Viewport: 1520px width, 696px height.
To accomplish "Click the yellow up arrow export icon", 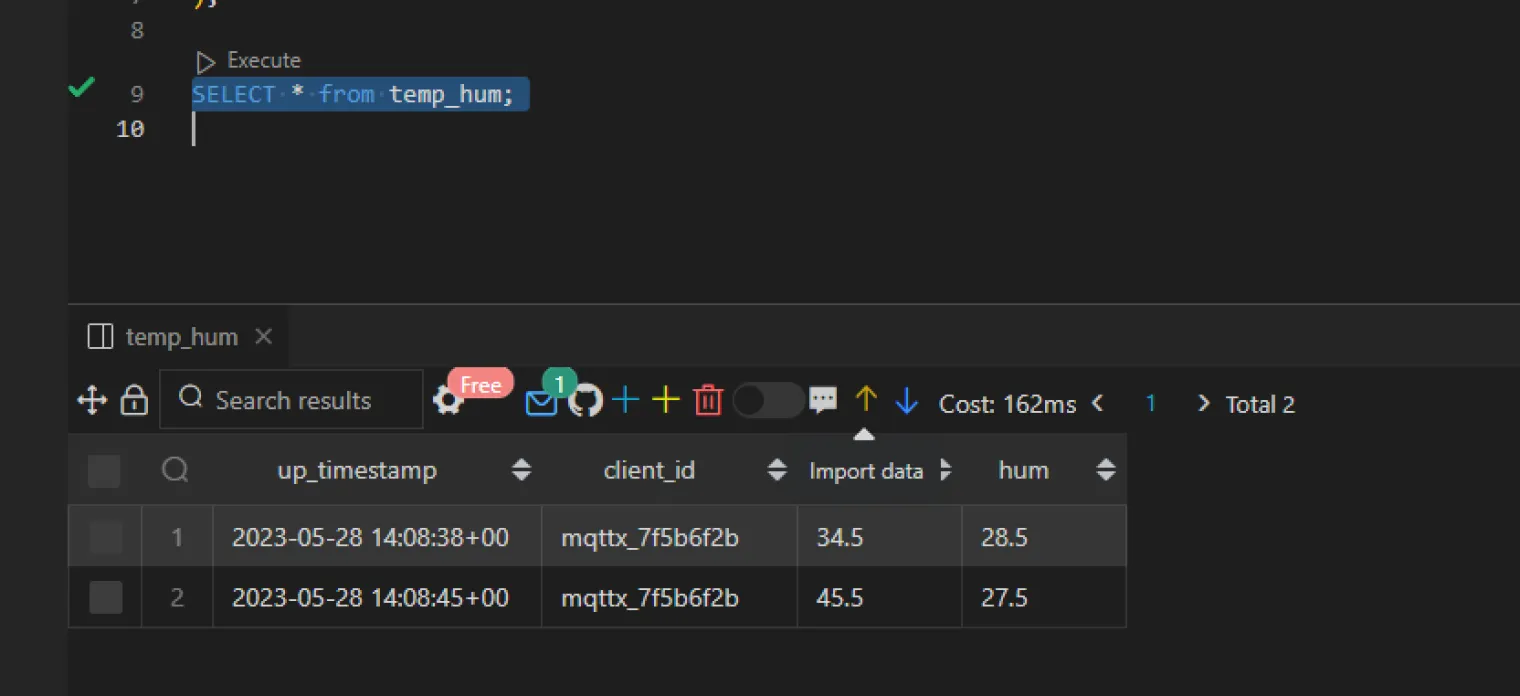I will 866,400.
